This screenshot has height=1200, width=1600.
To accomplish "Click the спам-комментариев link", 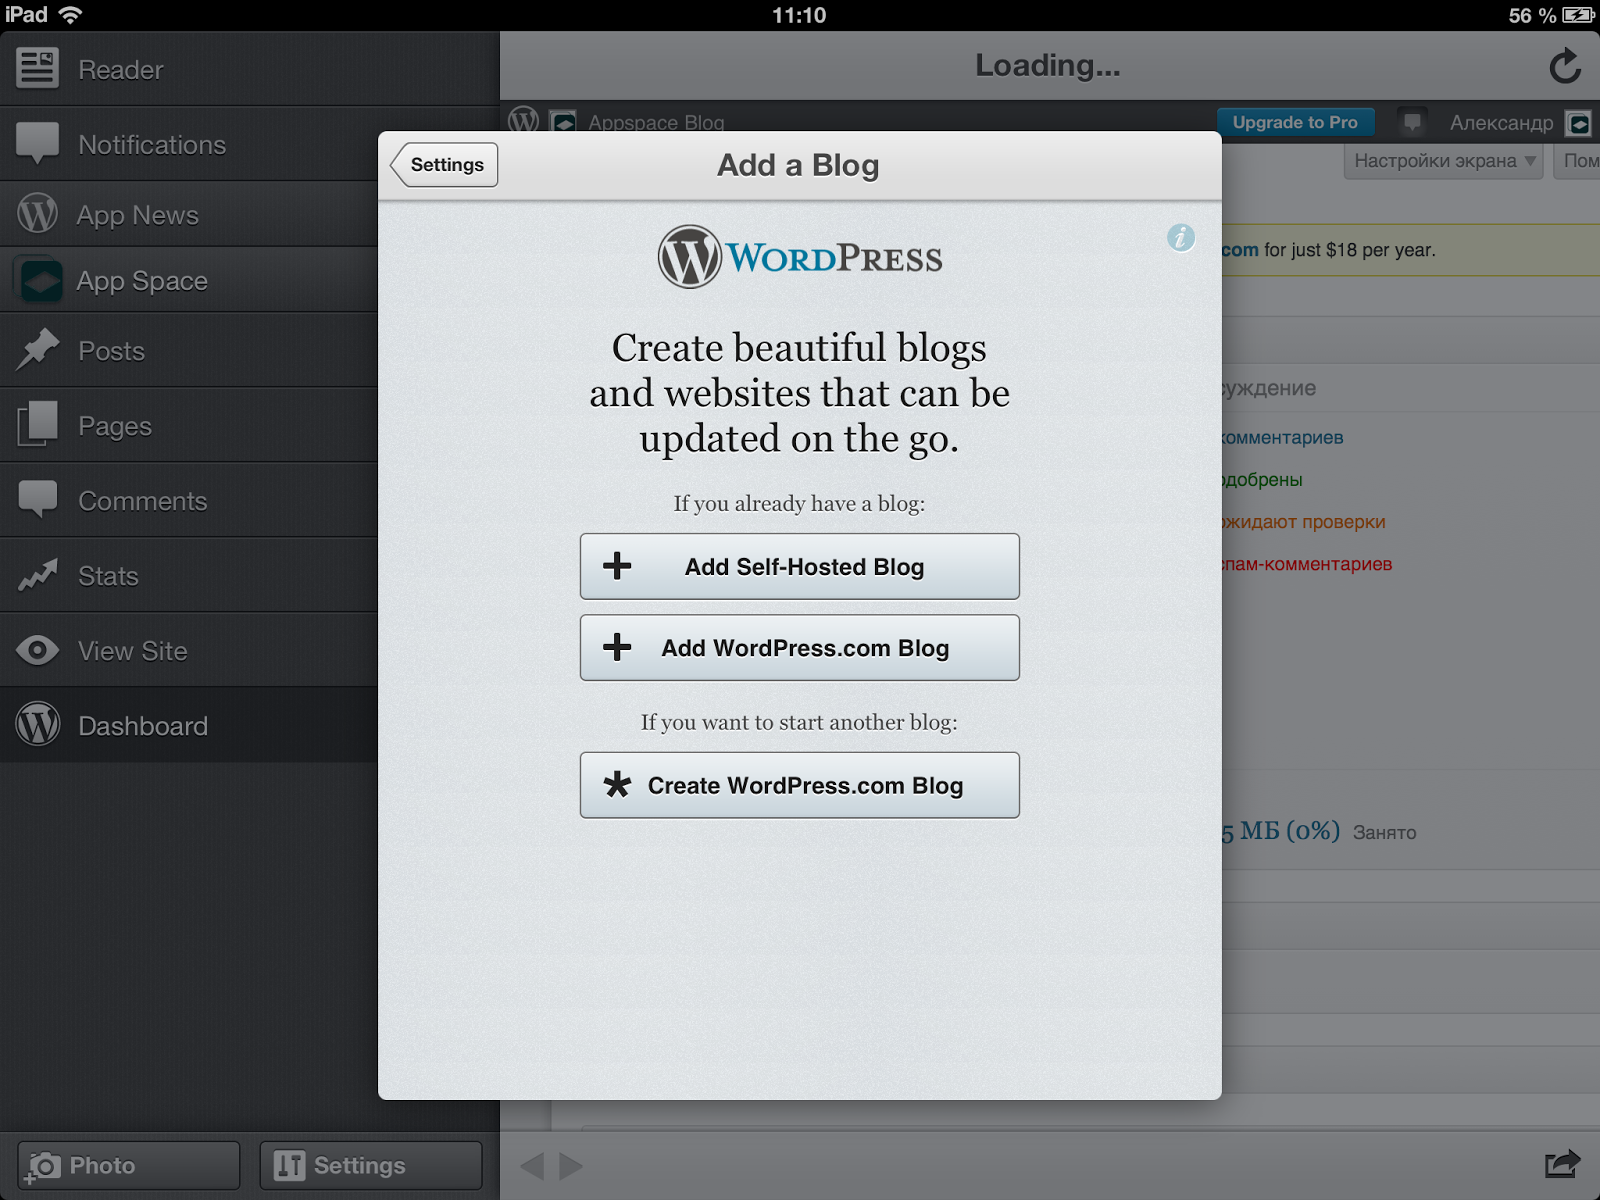I will 1306,564.
